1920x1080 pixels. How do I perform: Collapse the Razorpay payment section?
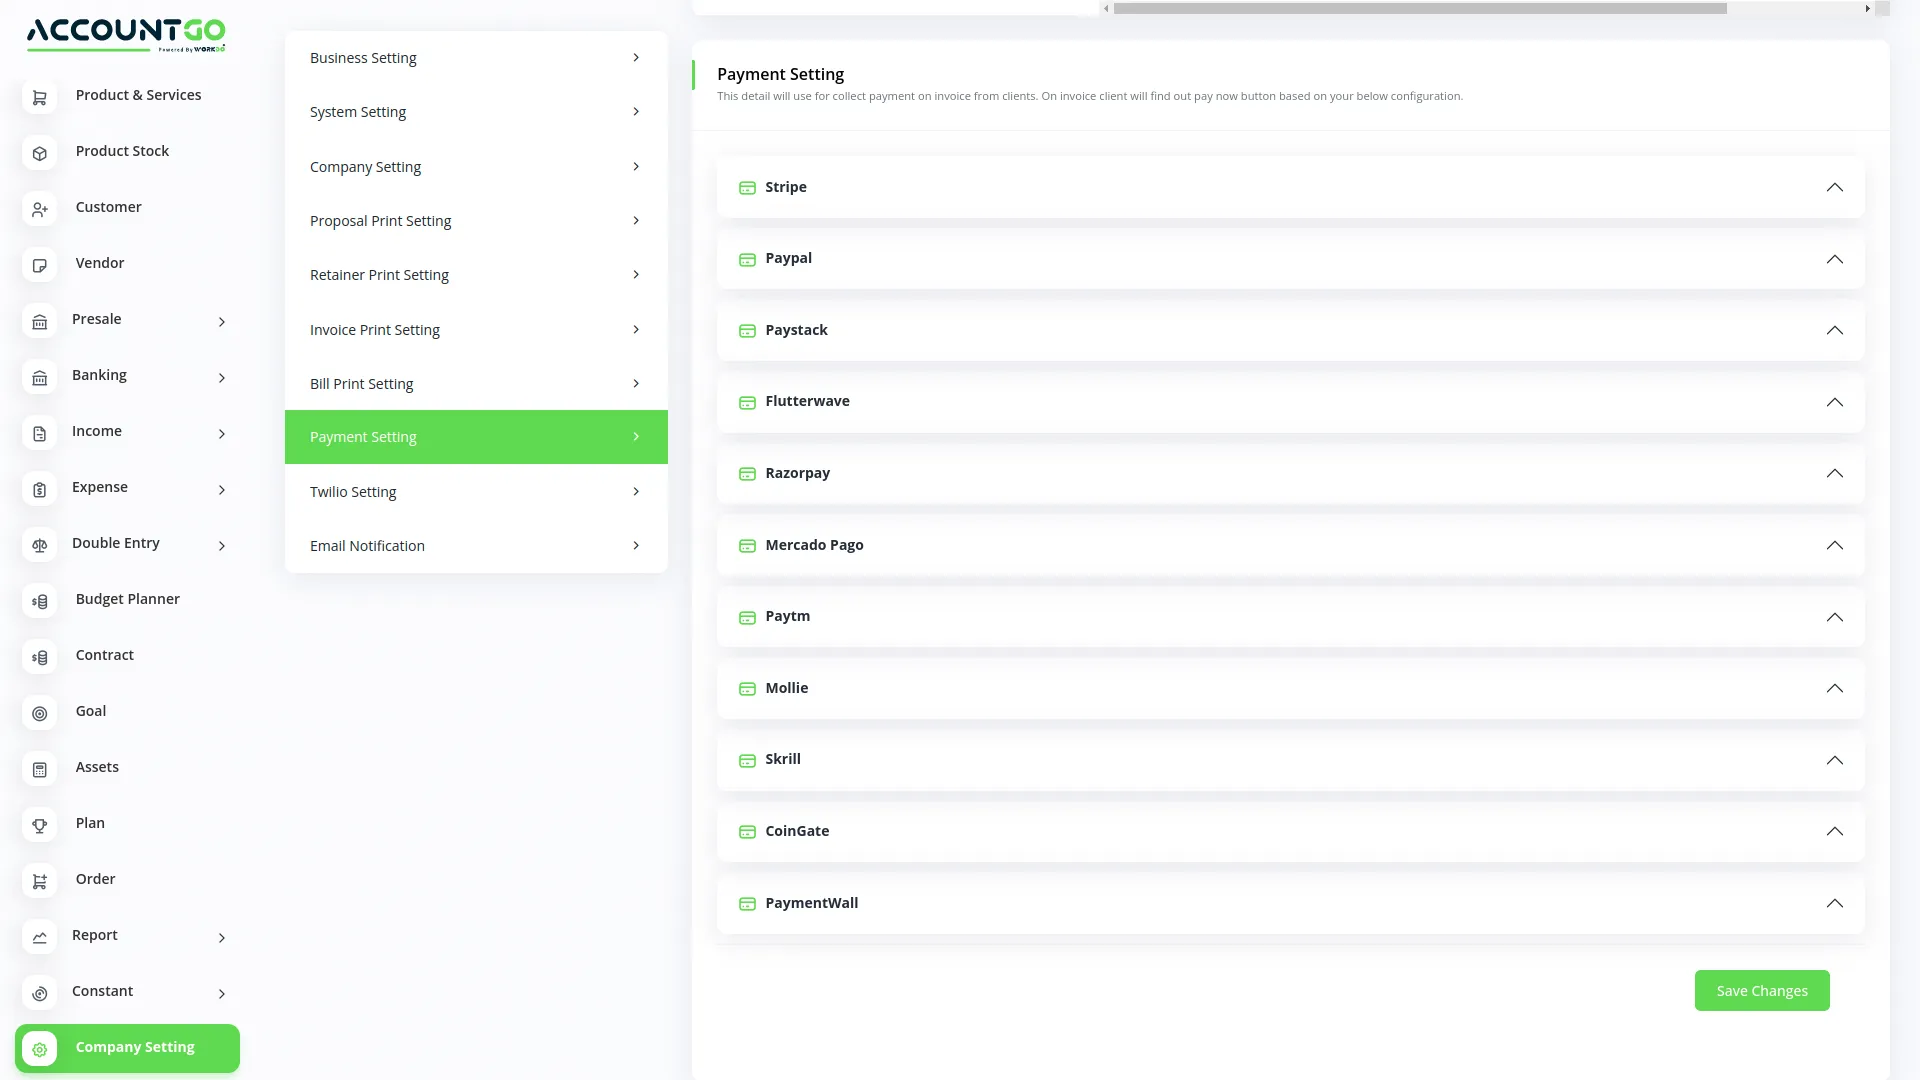point(1835,473)
